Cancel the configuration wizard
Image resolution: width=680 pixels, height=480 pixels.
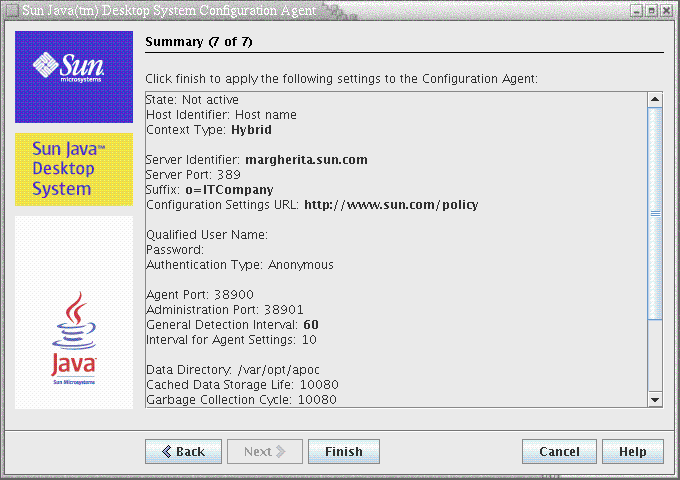559,451
